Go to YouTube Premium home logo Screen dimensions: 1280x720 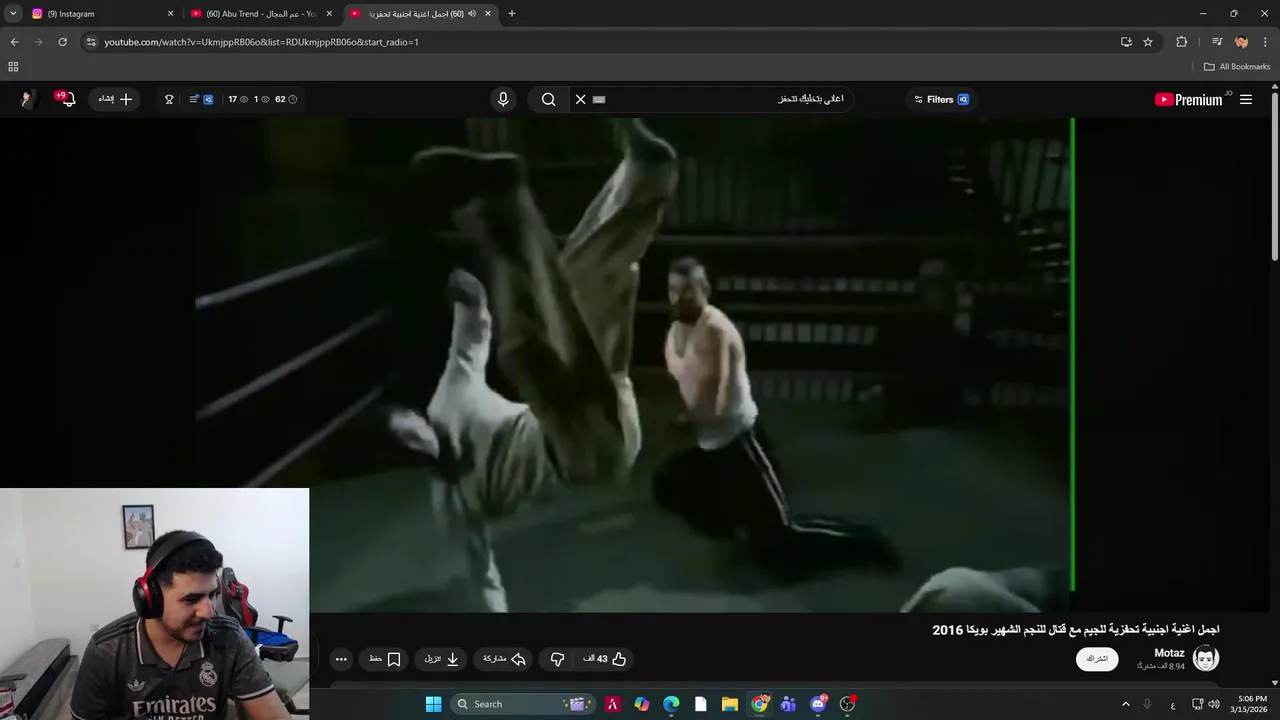1189,99
